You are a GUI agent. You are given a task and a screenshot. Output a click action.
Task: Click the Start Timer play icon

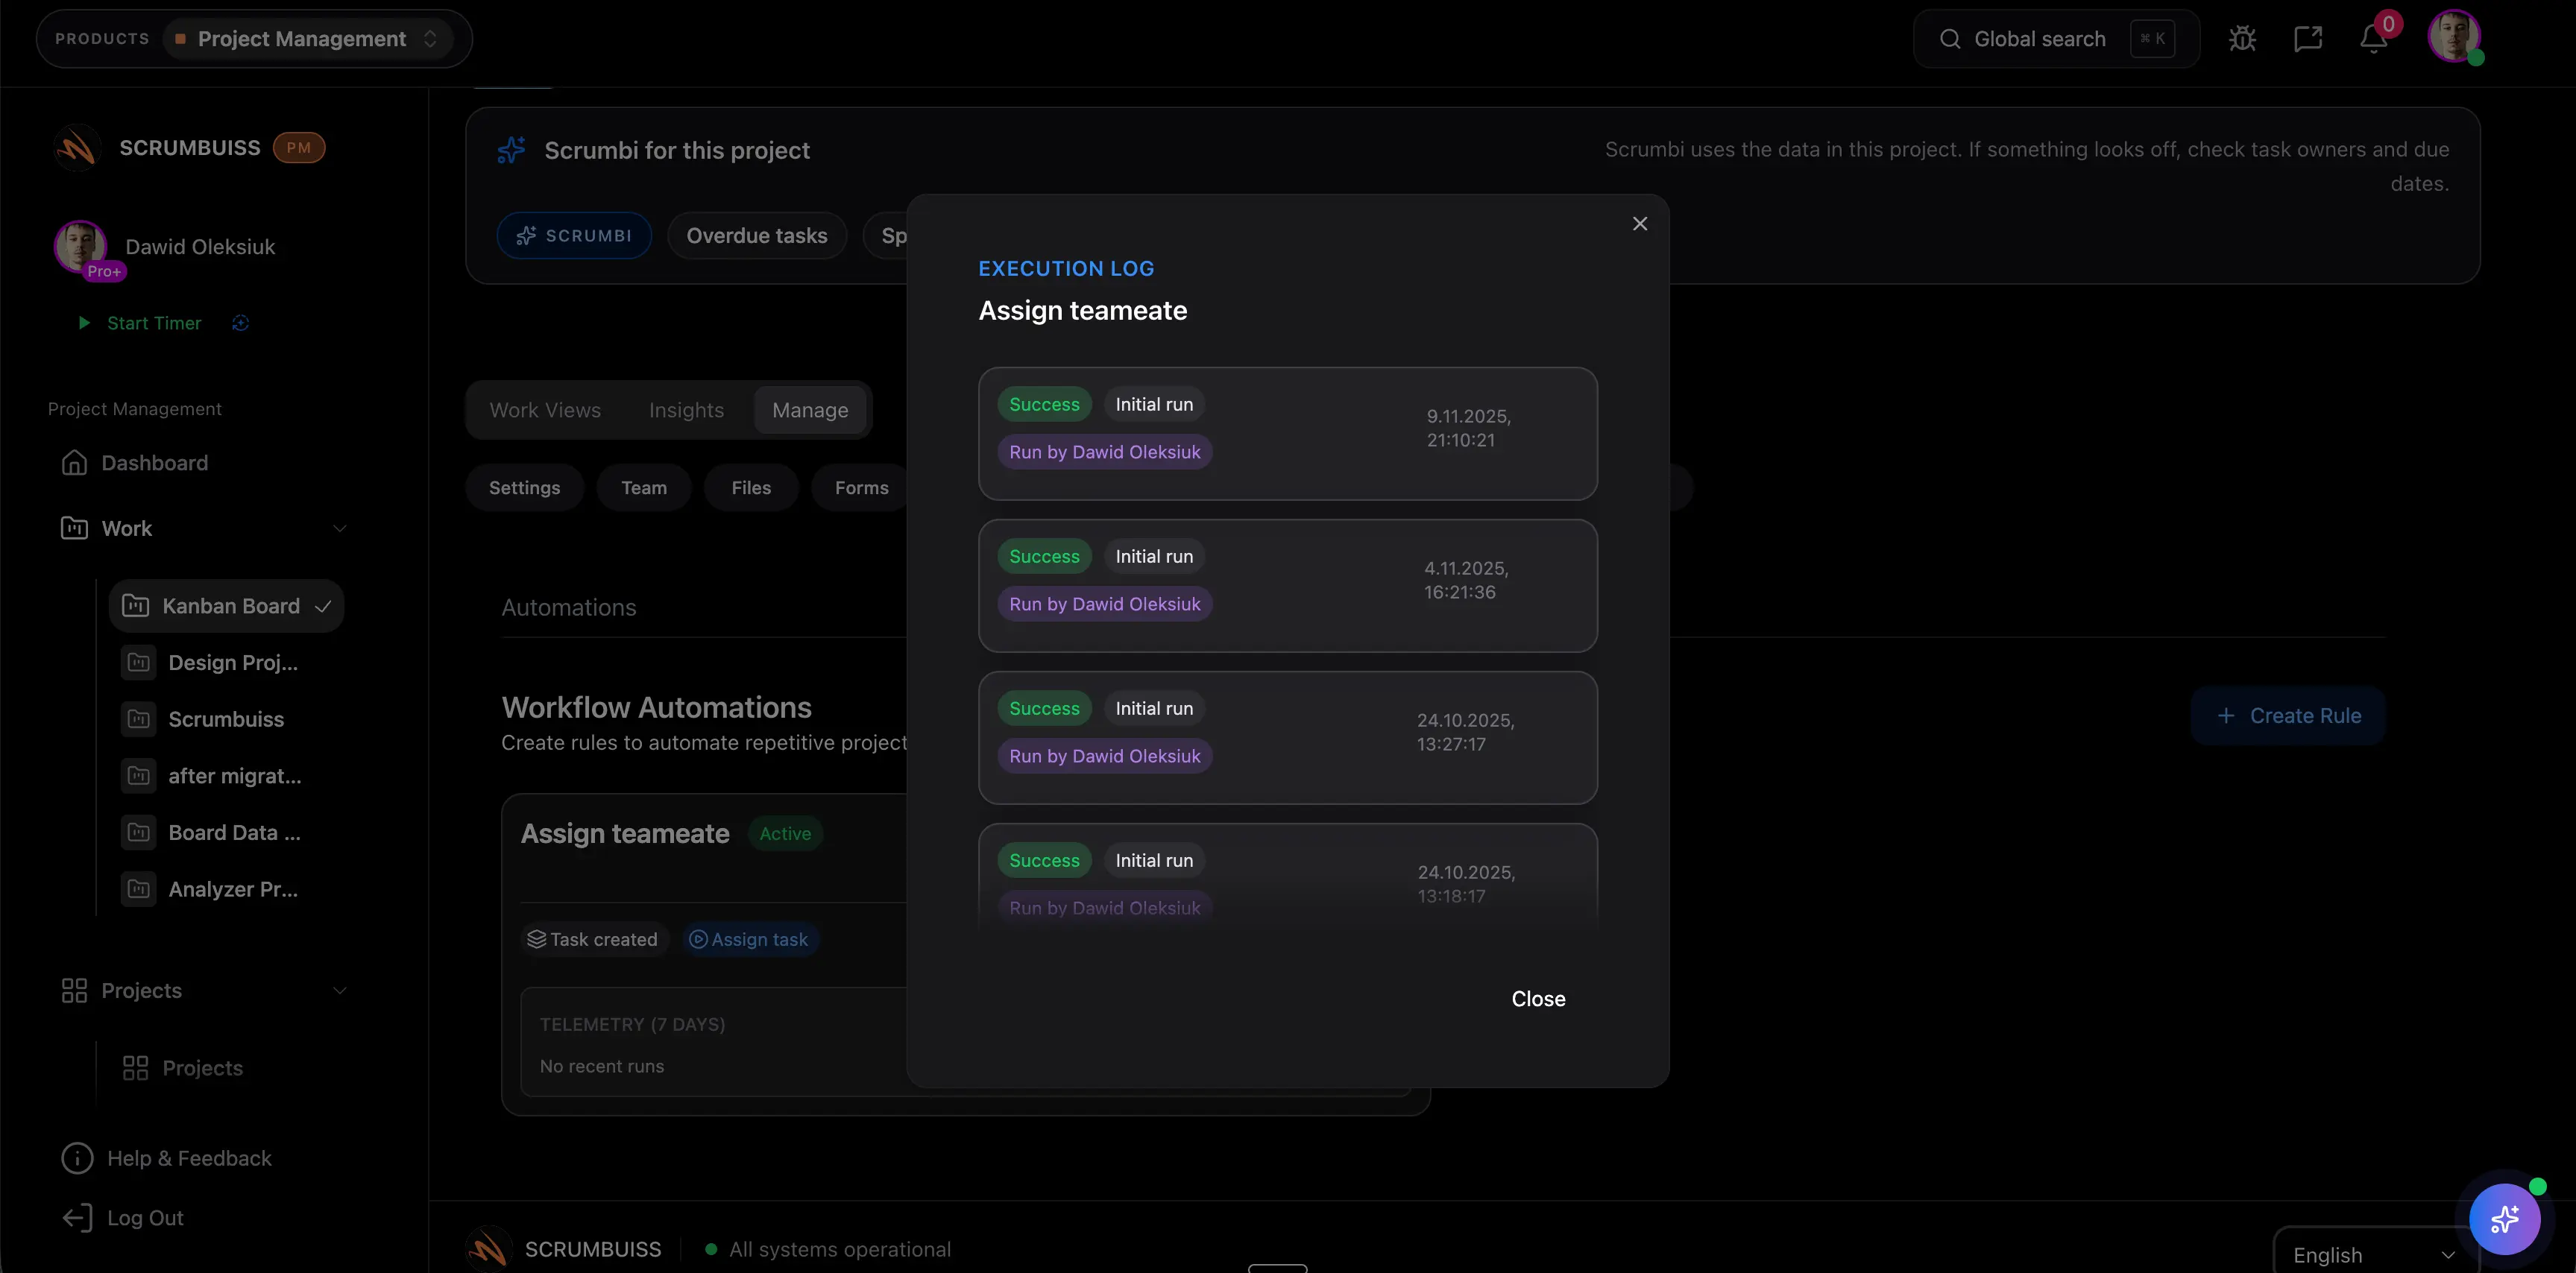coord(84,323)
